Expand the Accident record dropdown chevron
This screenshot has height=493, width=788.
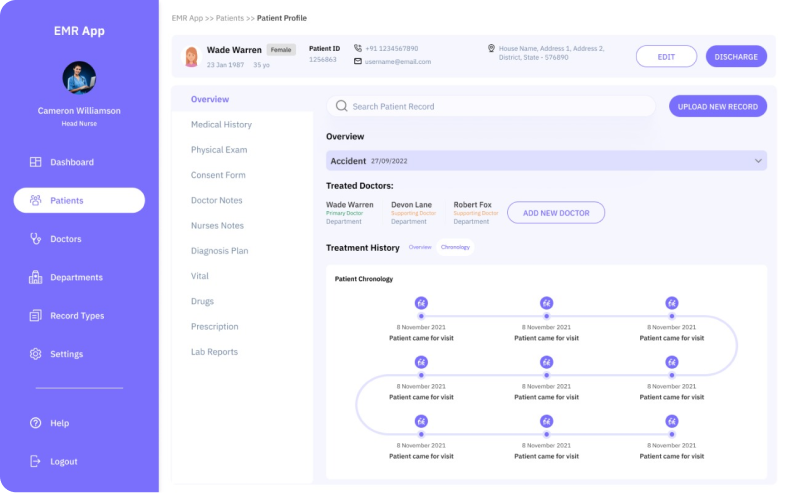click(758, 160)
